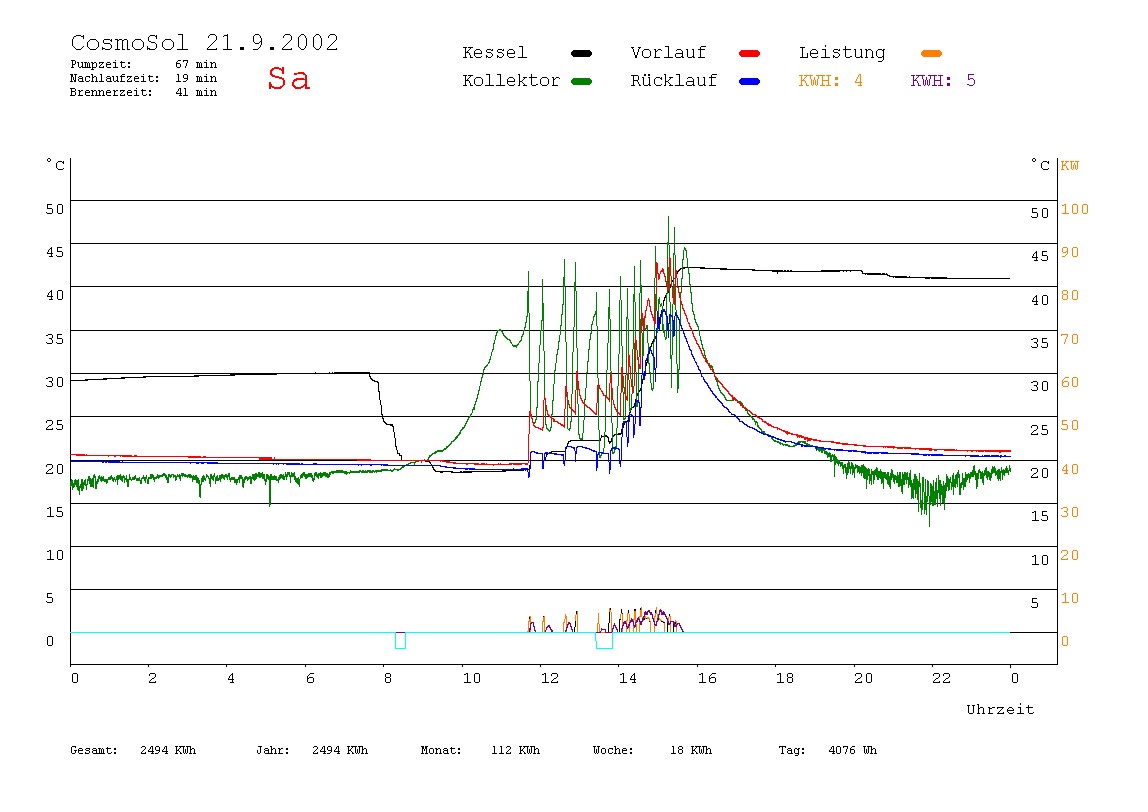Click the green collector peak above 45°C

pos(668,231)
